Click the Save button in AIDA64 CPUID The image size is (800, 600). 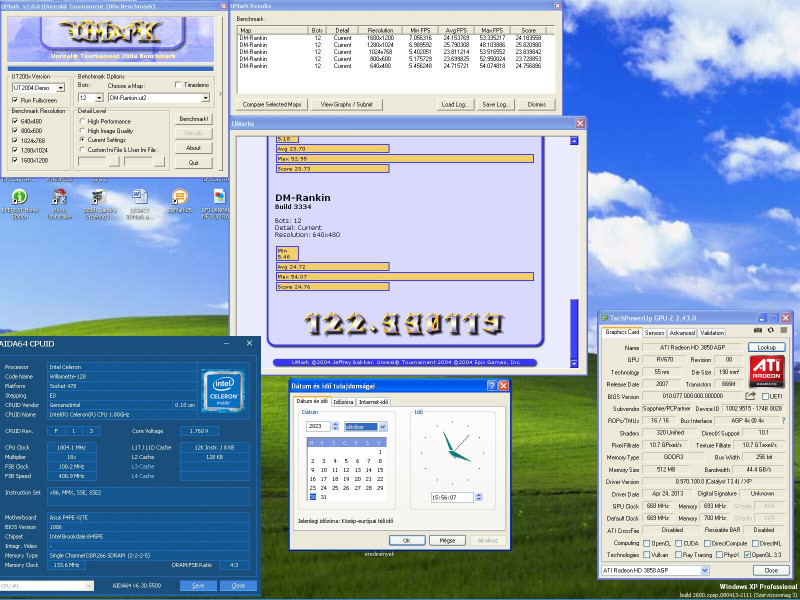(x=198, y=586)
